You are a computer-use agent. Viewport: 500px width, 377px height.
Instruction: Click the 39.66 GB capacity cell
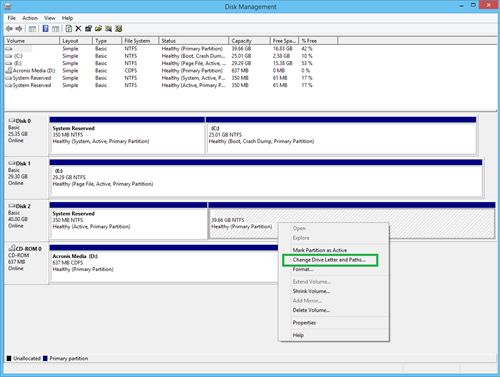coord(241,49)
